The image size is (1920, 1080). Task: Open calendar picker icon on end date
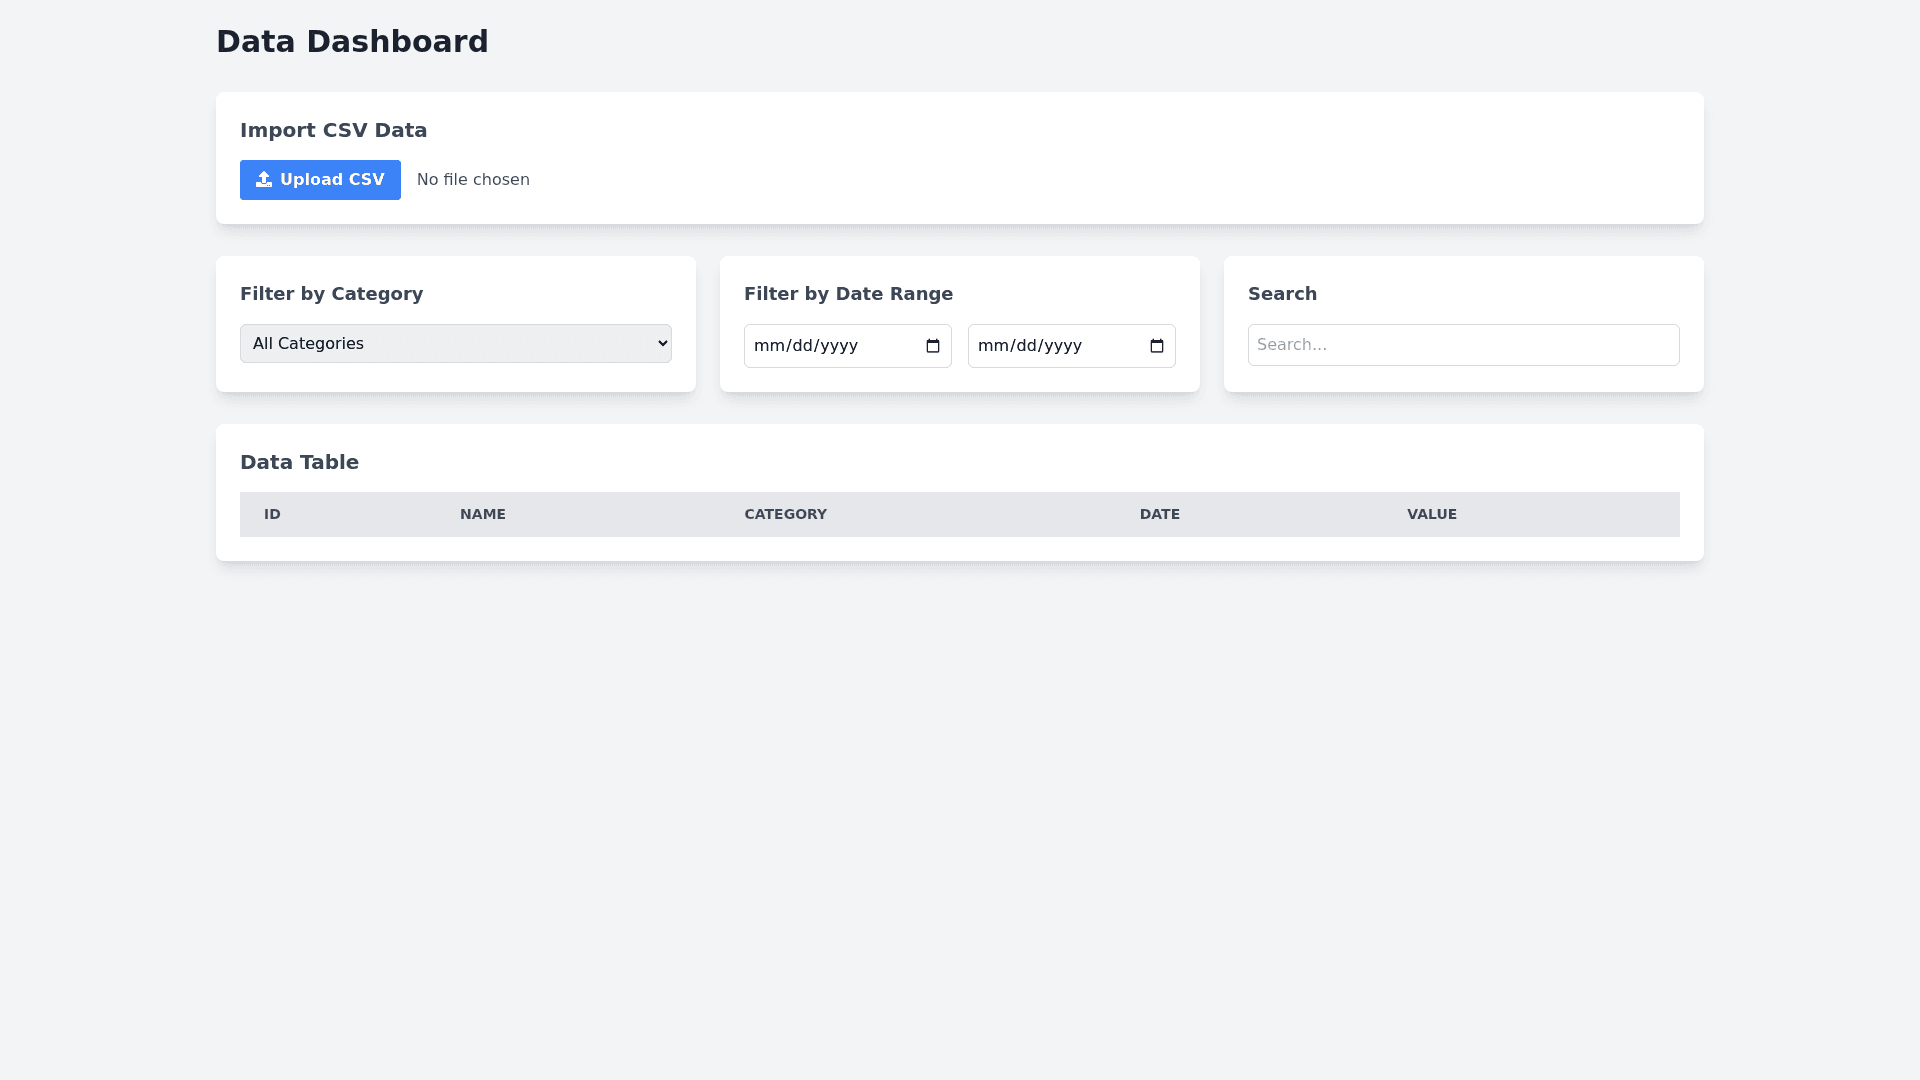[1157, 346]
